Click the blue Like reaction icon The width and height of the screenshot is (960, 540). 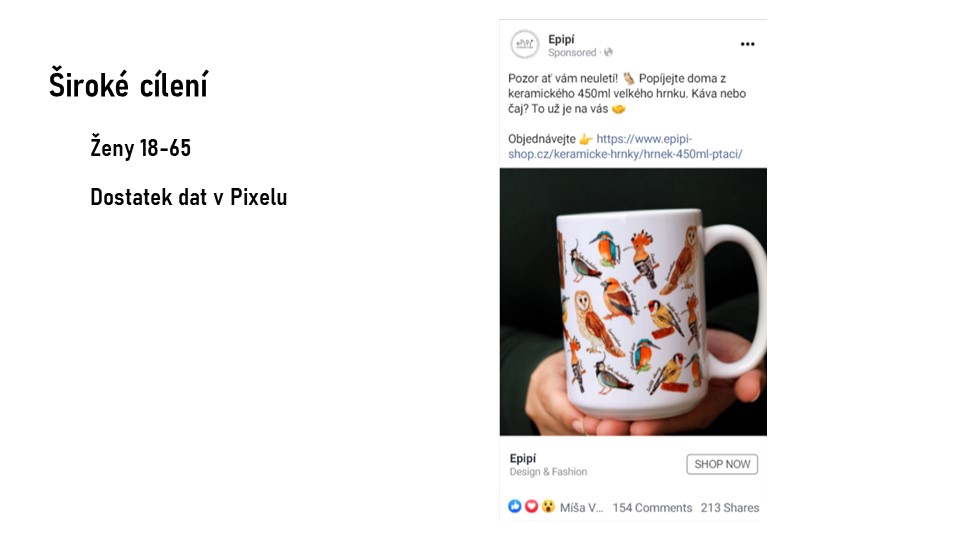pyautogui.click(x=515, y=506)
